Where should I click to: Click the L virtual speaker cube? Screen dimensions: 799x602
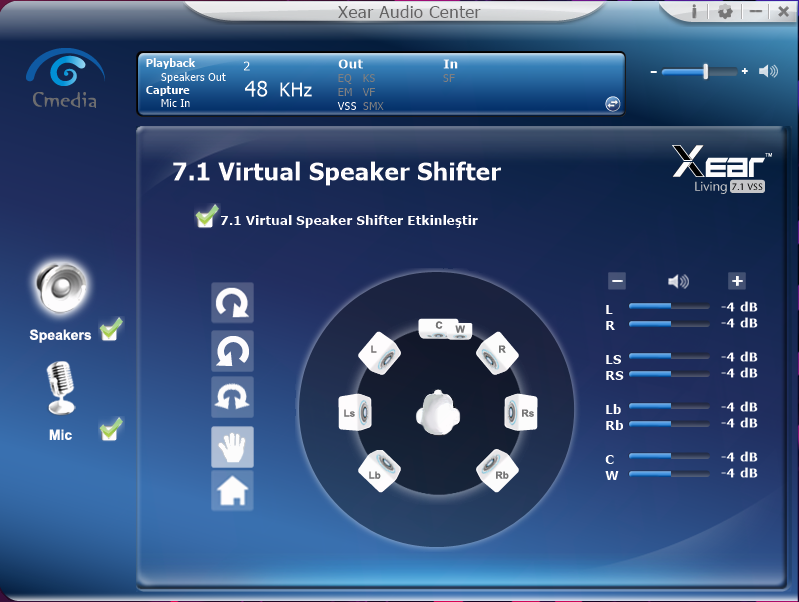[x=379, y=353]
